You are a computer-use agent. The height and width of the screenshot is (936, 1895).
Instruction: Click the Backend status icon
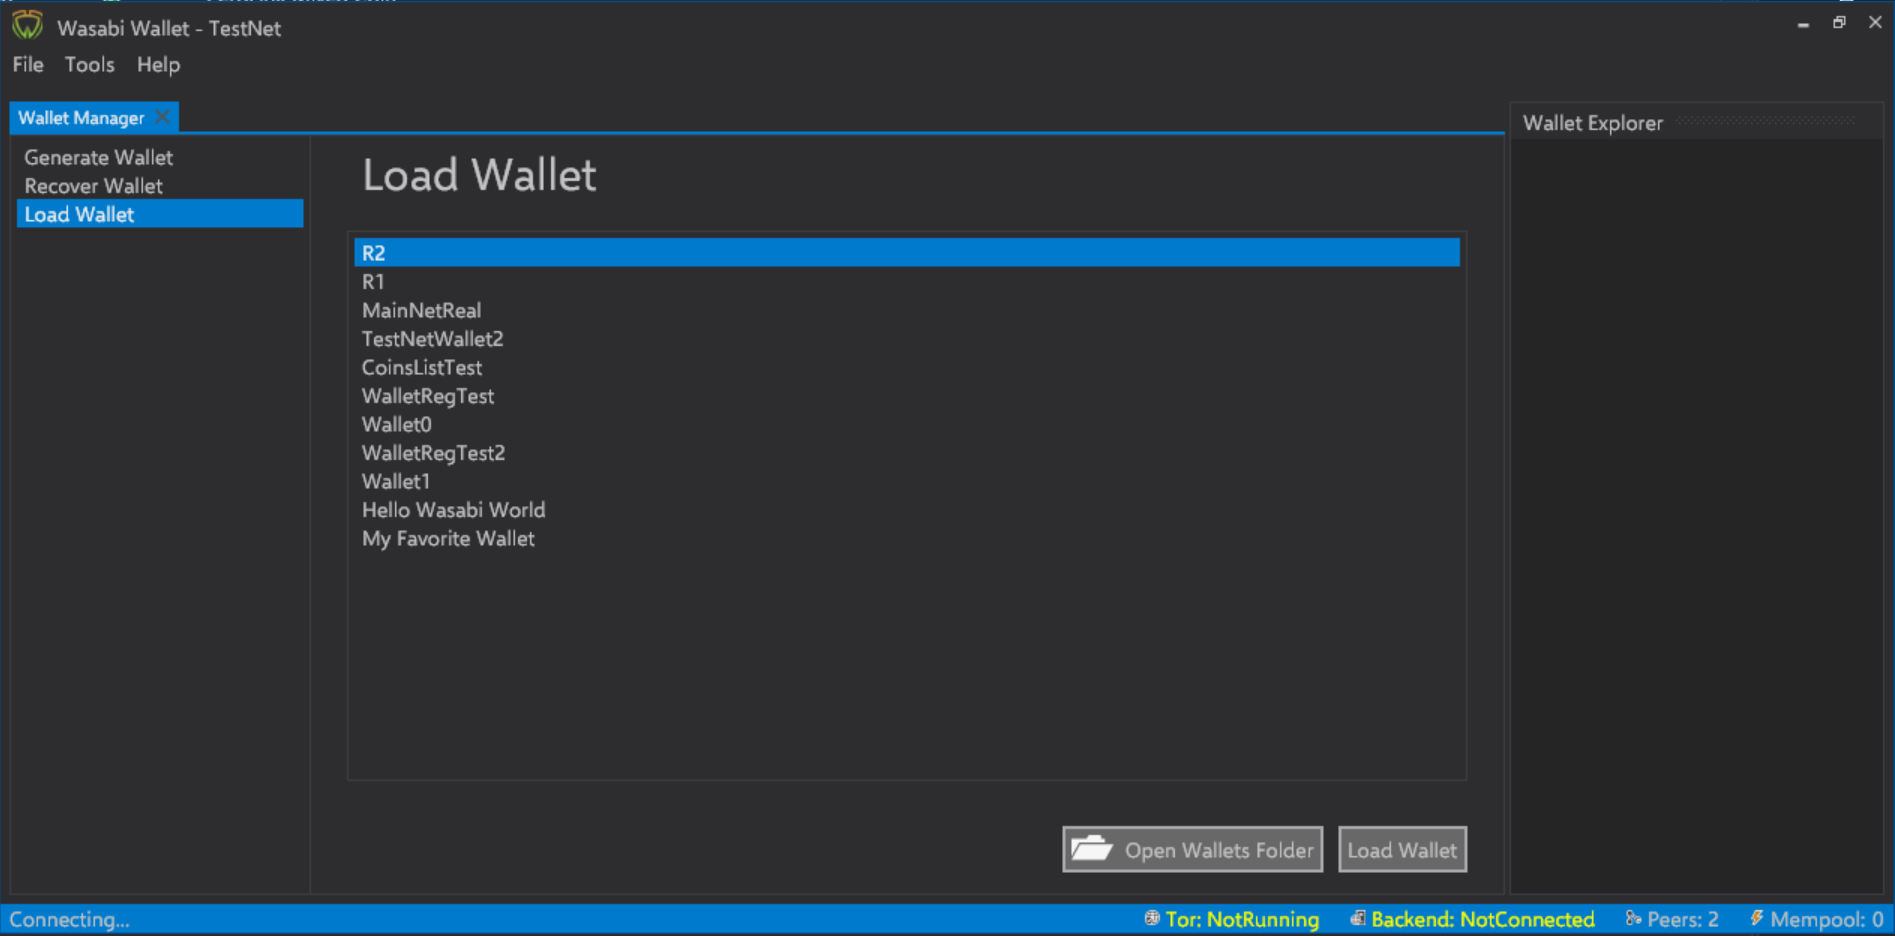point(1357,918)
